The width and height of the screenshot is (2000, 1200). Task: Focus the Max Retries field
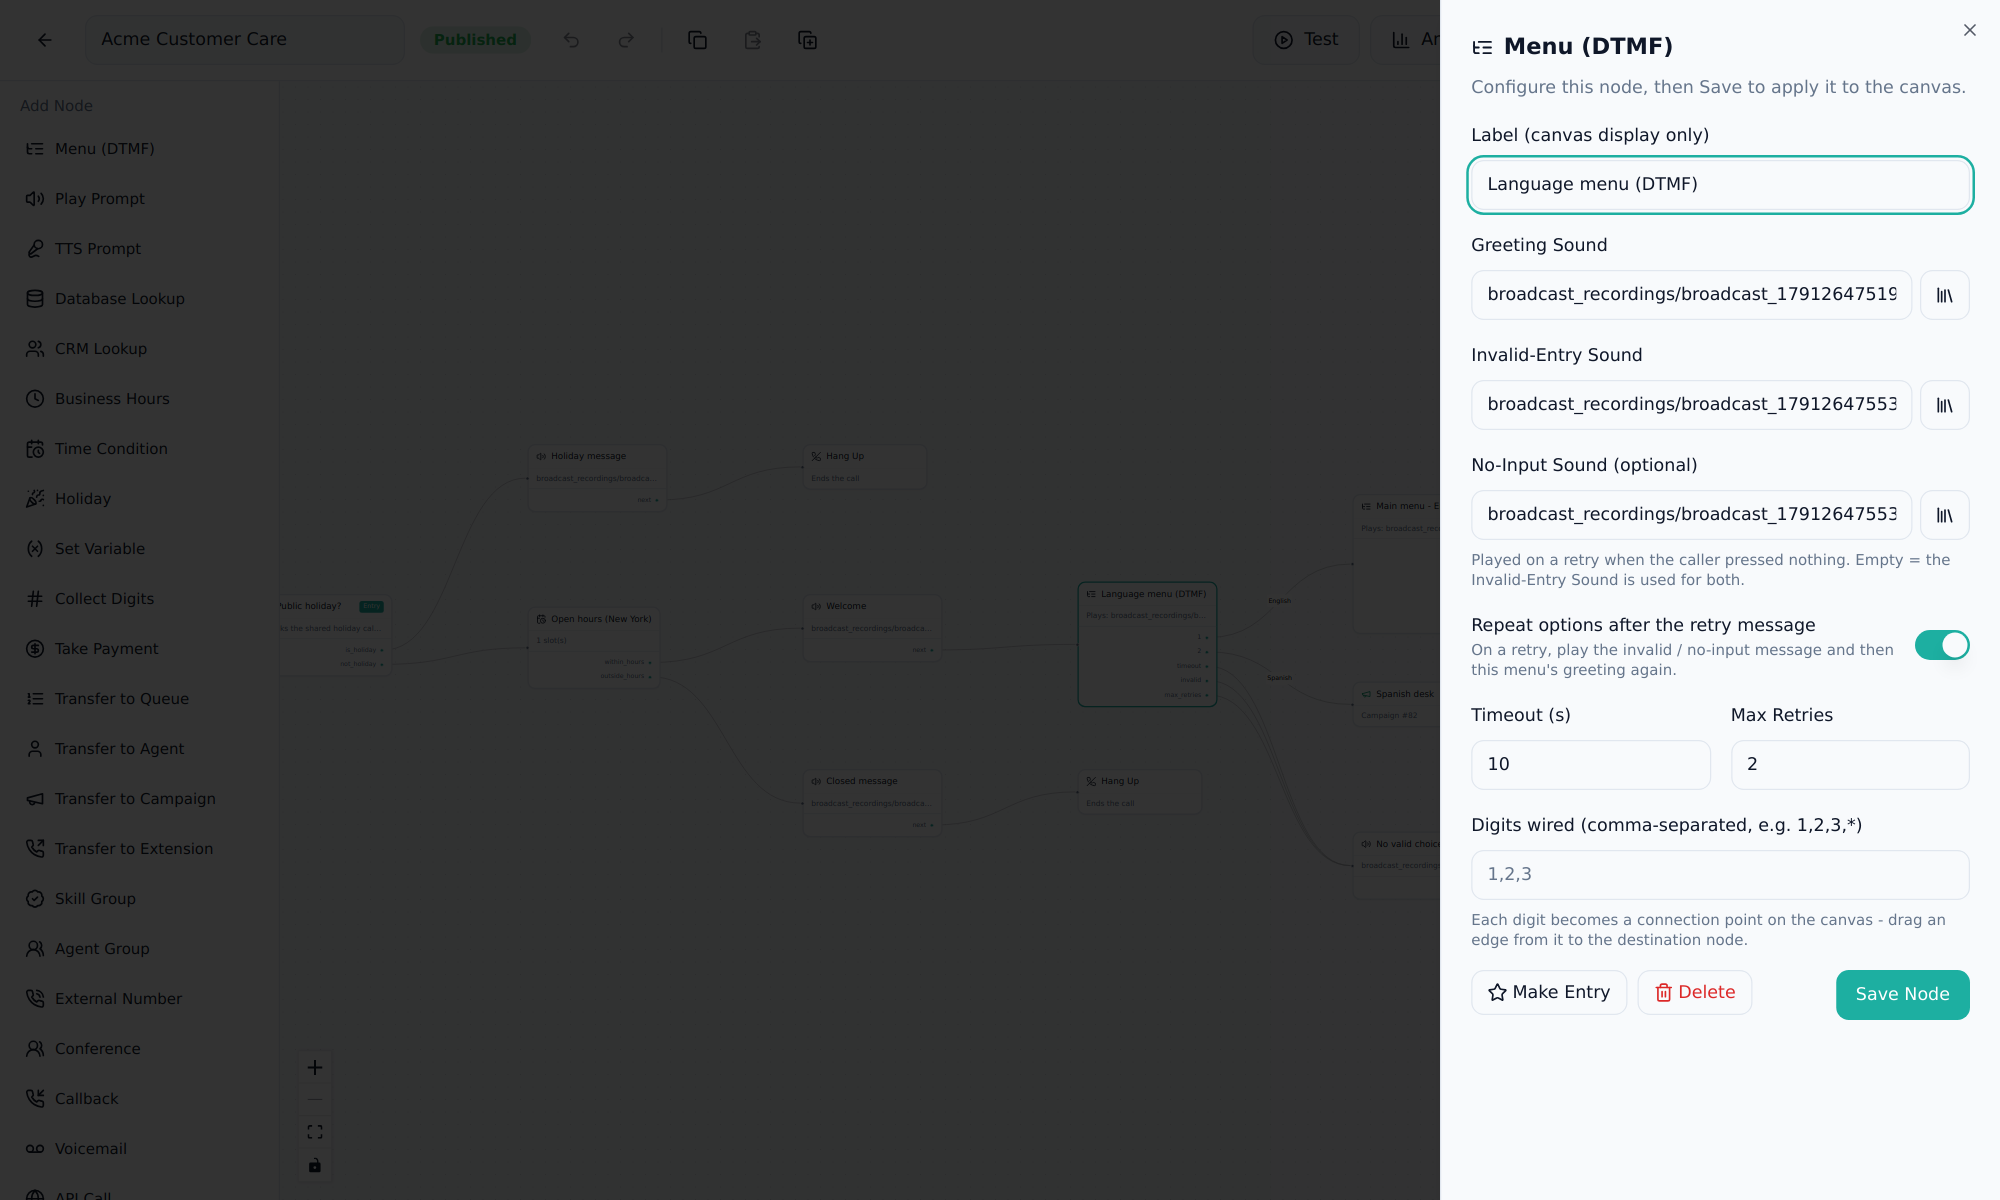pos(1850,765)
